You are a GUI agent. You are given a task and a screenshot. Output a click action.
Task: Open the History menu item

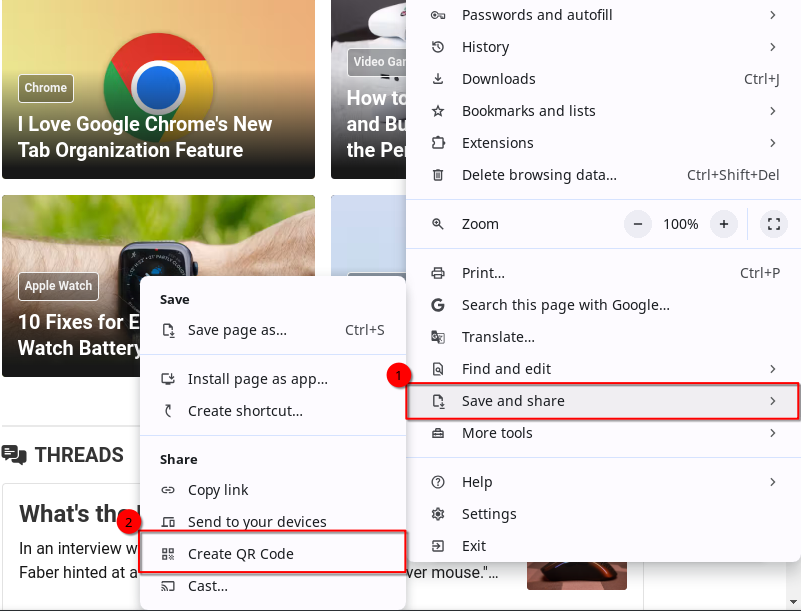tap(485, 47)
